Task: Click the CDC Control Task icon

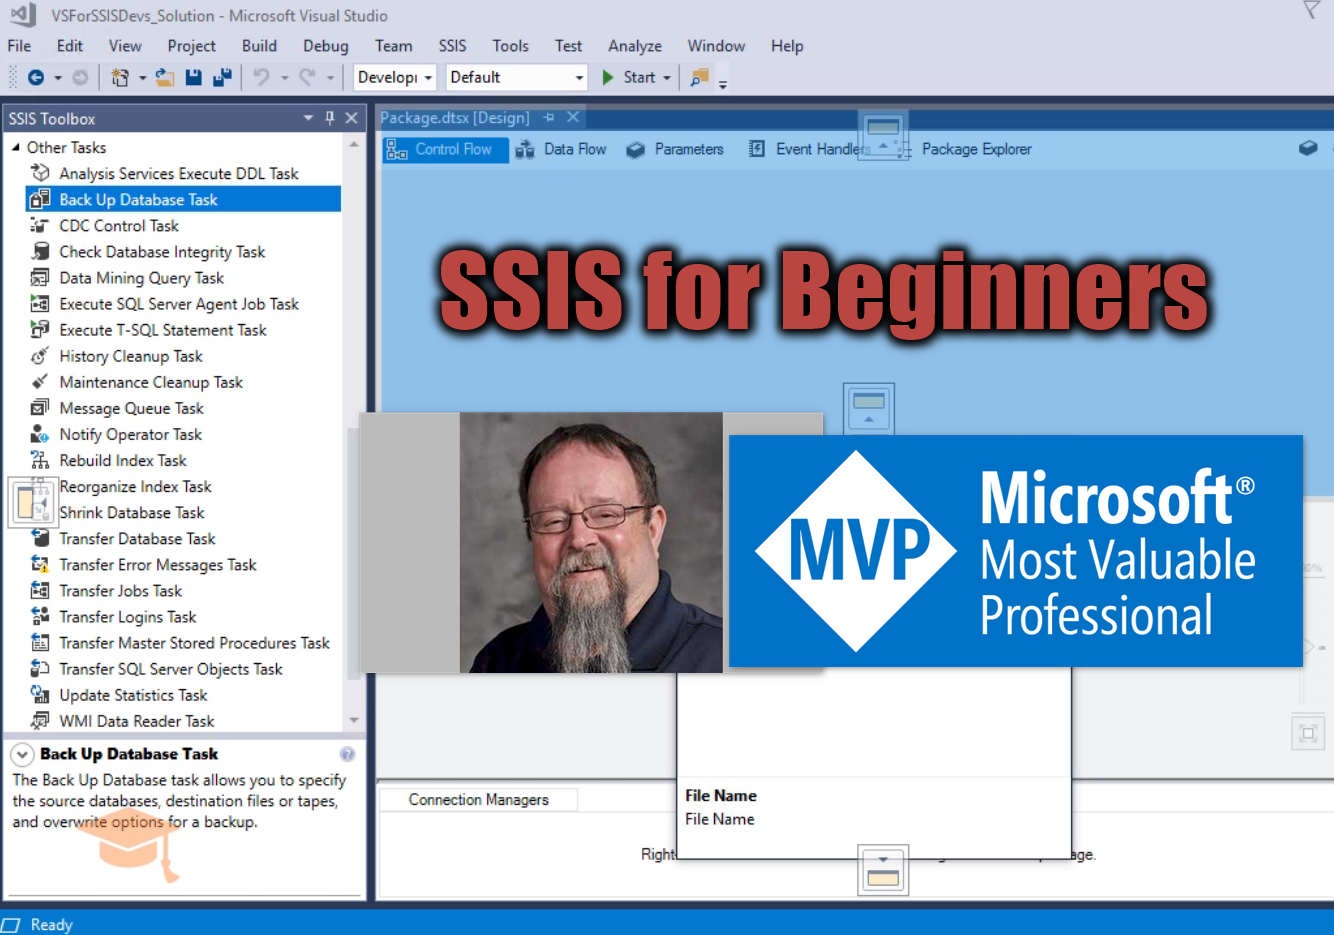Action: click(40, 225)
